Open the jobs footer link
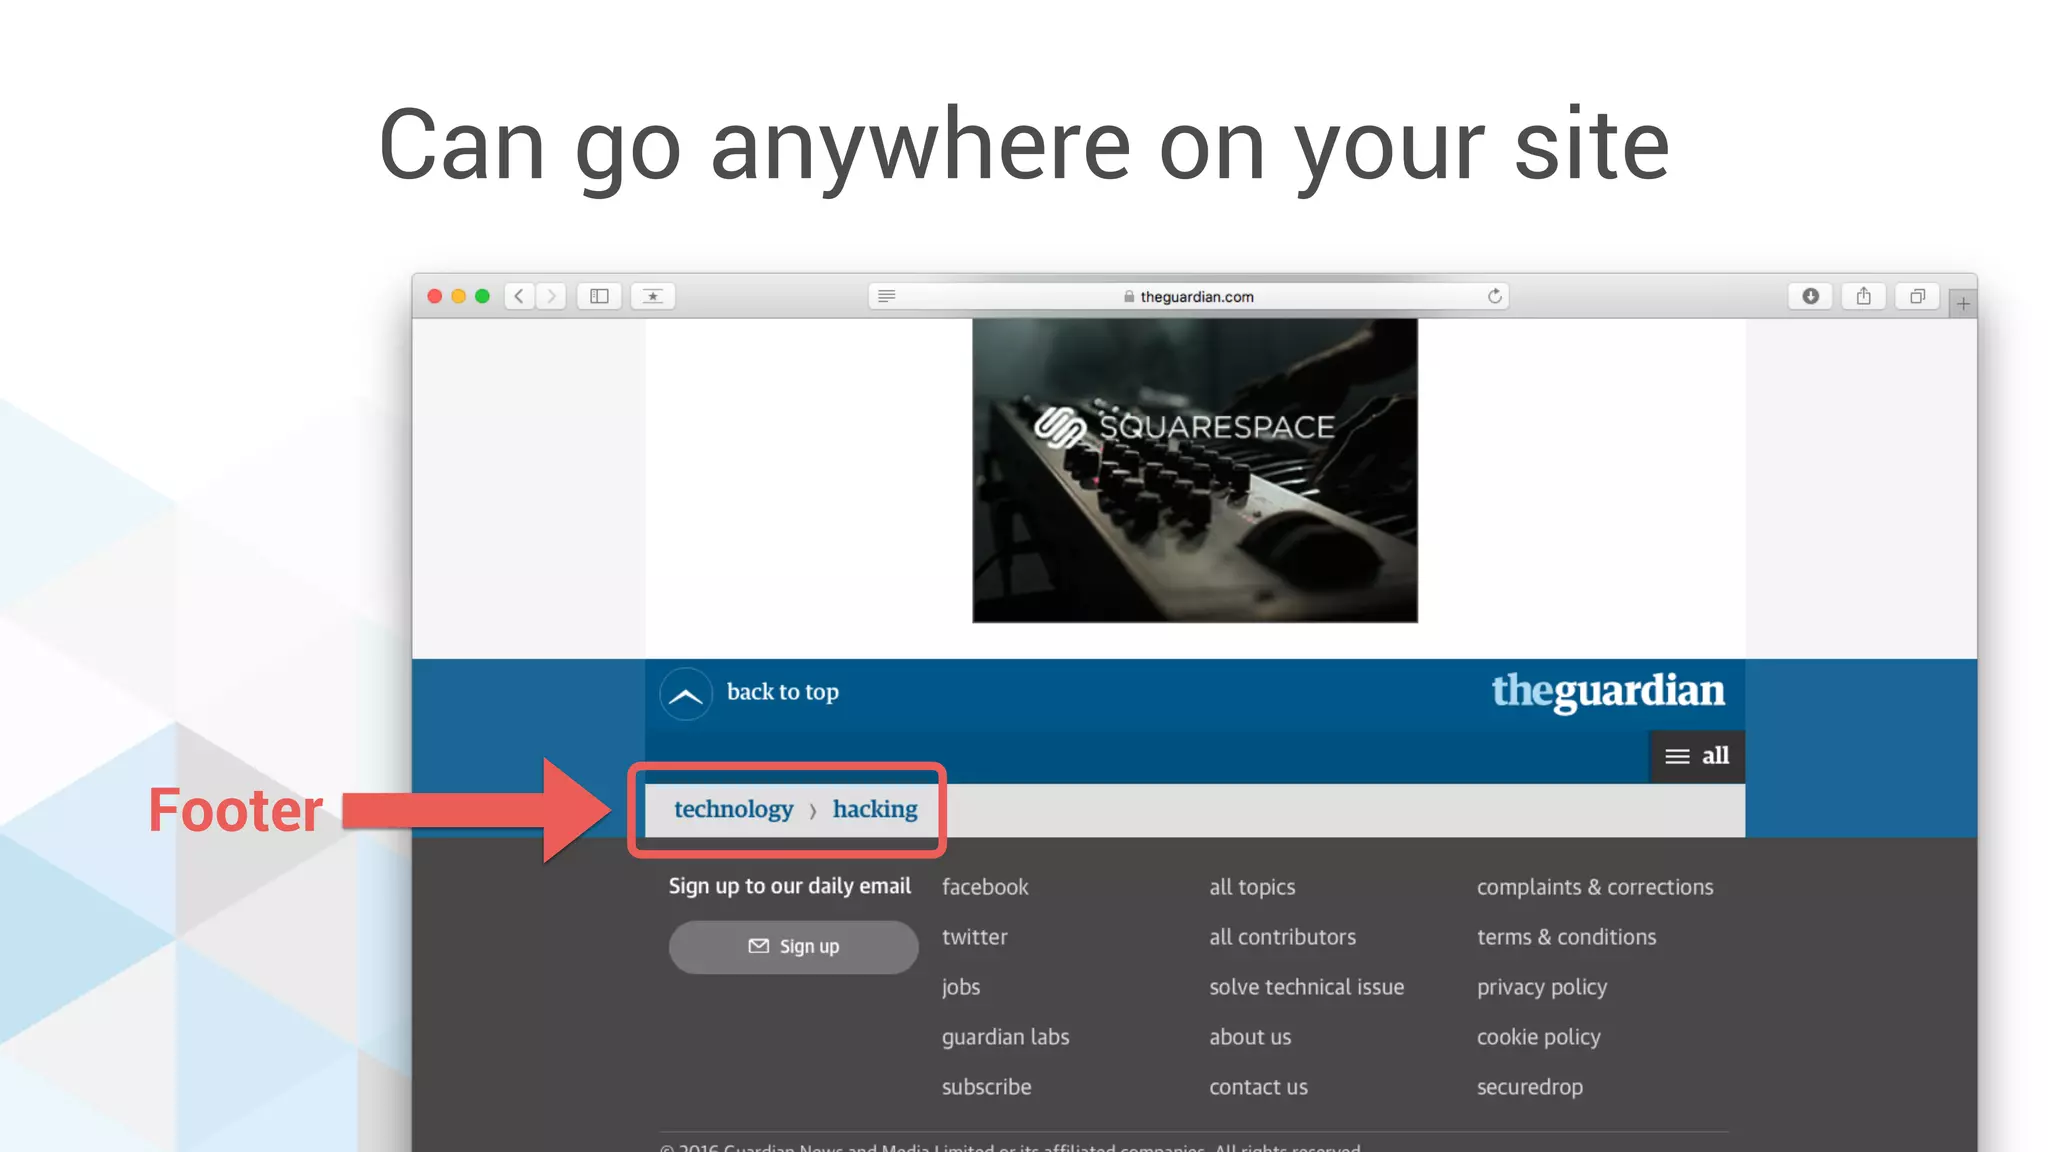Viewport: 2048px width, 1152px height. [x=961, y=987]
